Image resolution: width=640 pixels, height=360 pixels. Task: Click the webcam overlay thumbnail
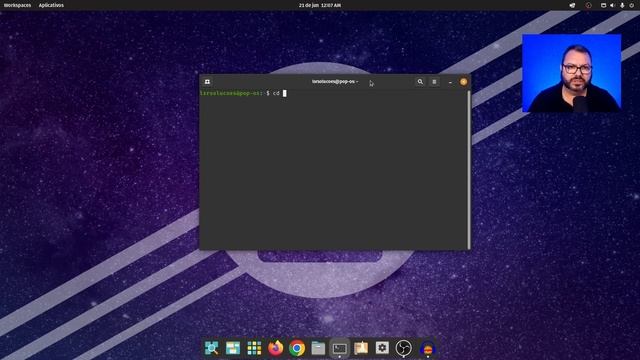coord(571,73)
